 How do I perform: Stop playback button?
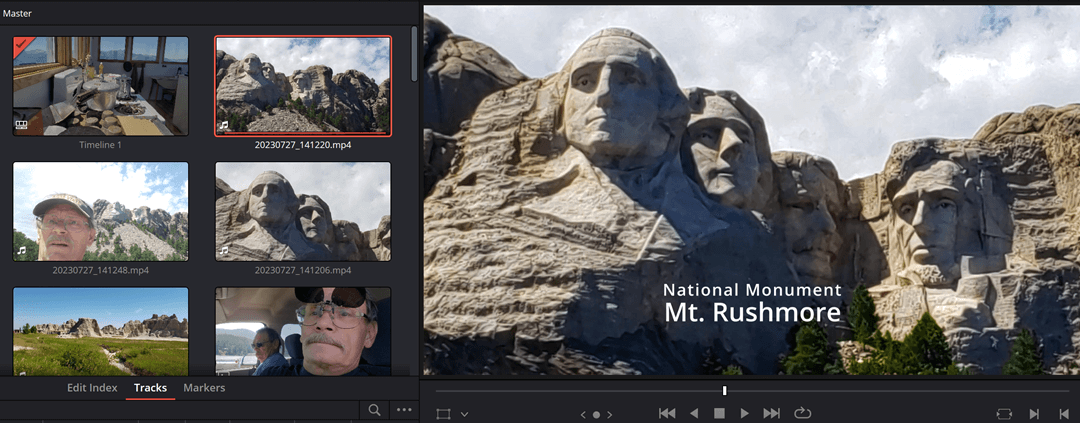719,413
